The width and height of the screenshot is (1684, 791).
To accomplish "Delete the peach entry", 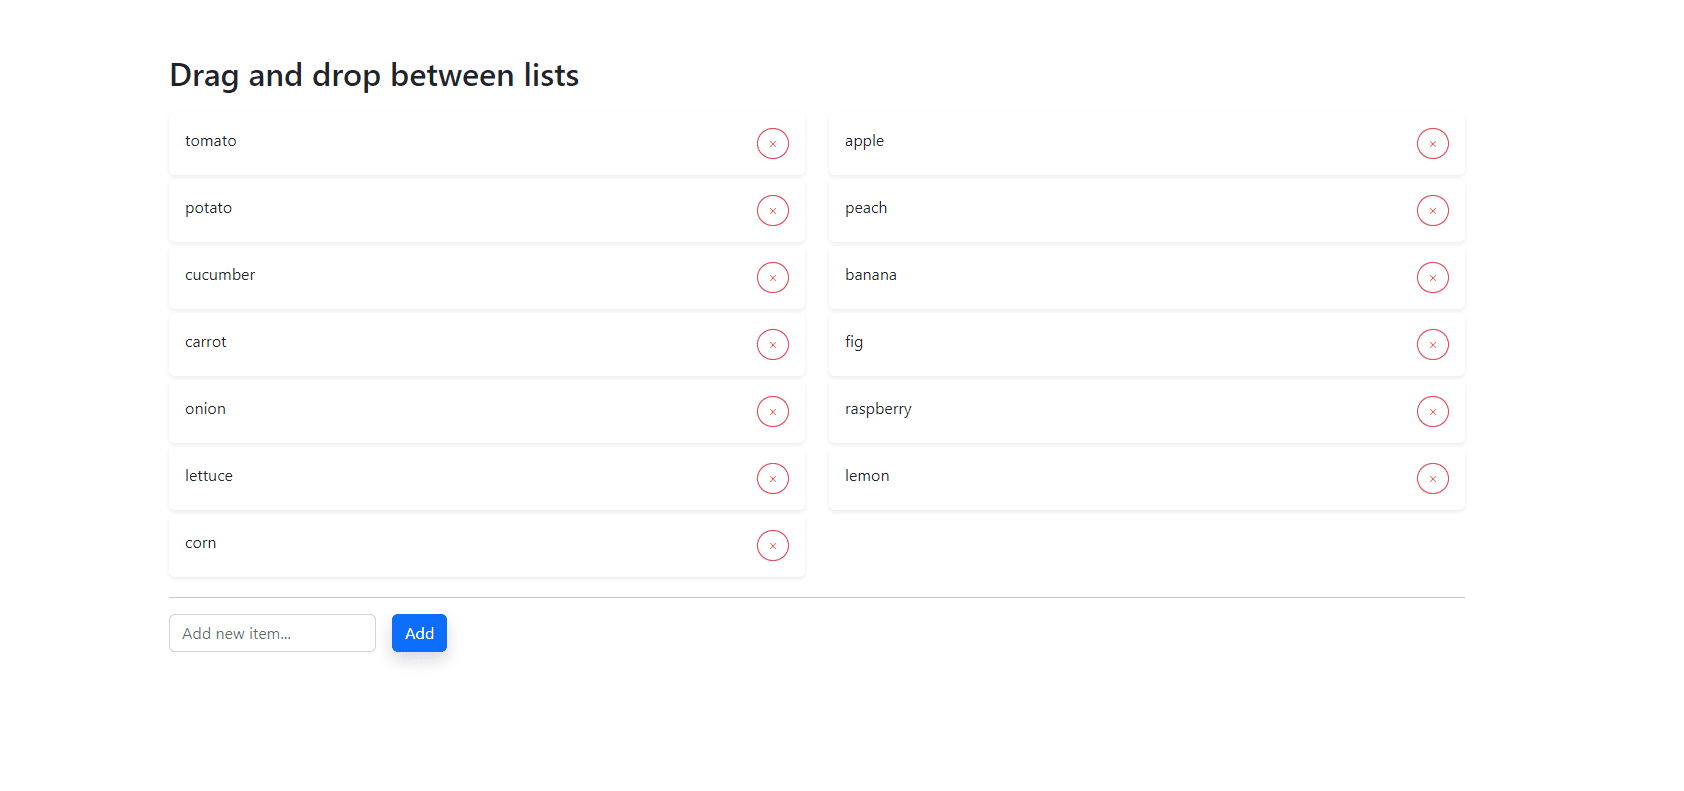I will 1432,211.
